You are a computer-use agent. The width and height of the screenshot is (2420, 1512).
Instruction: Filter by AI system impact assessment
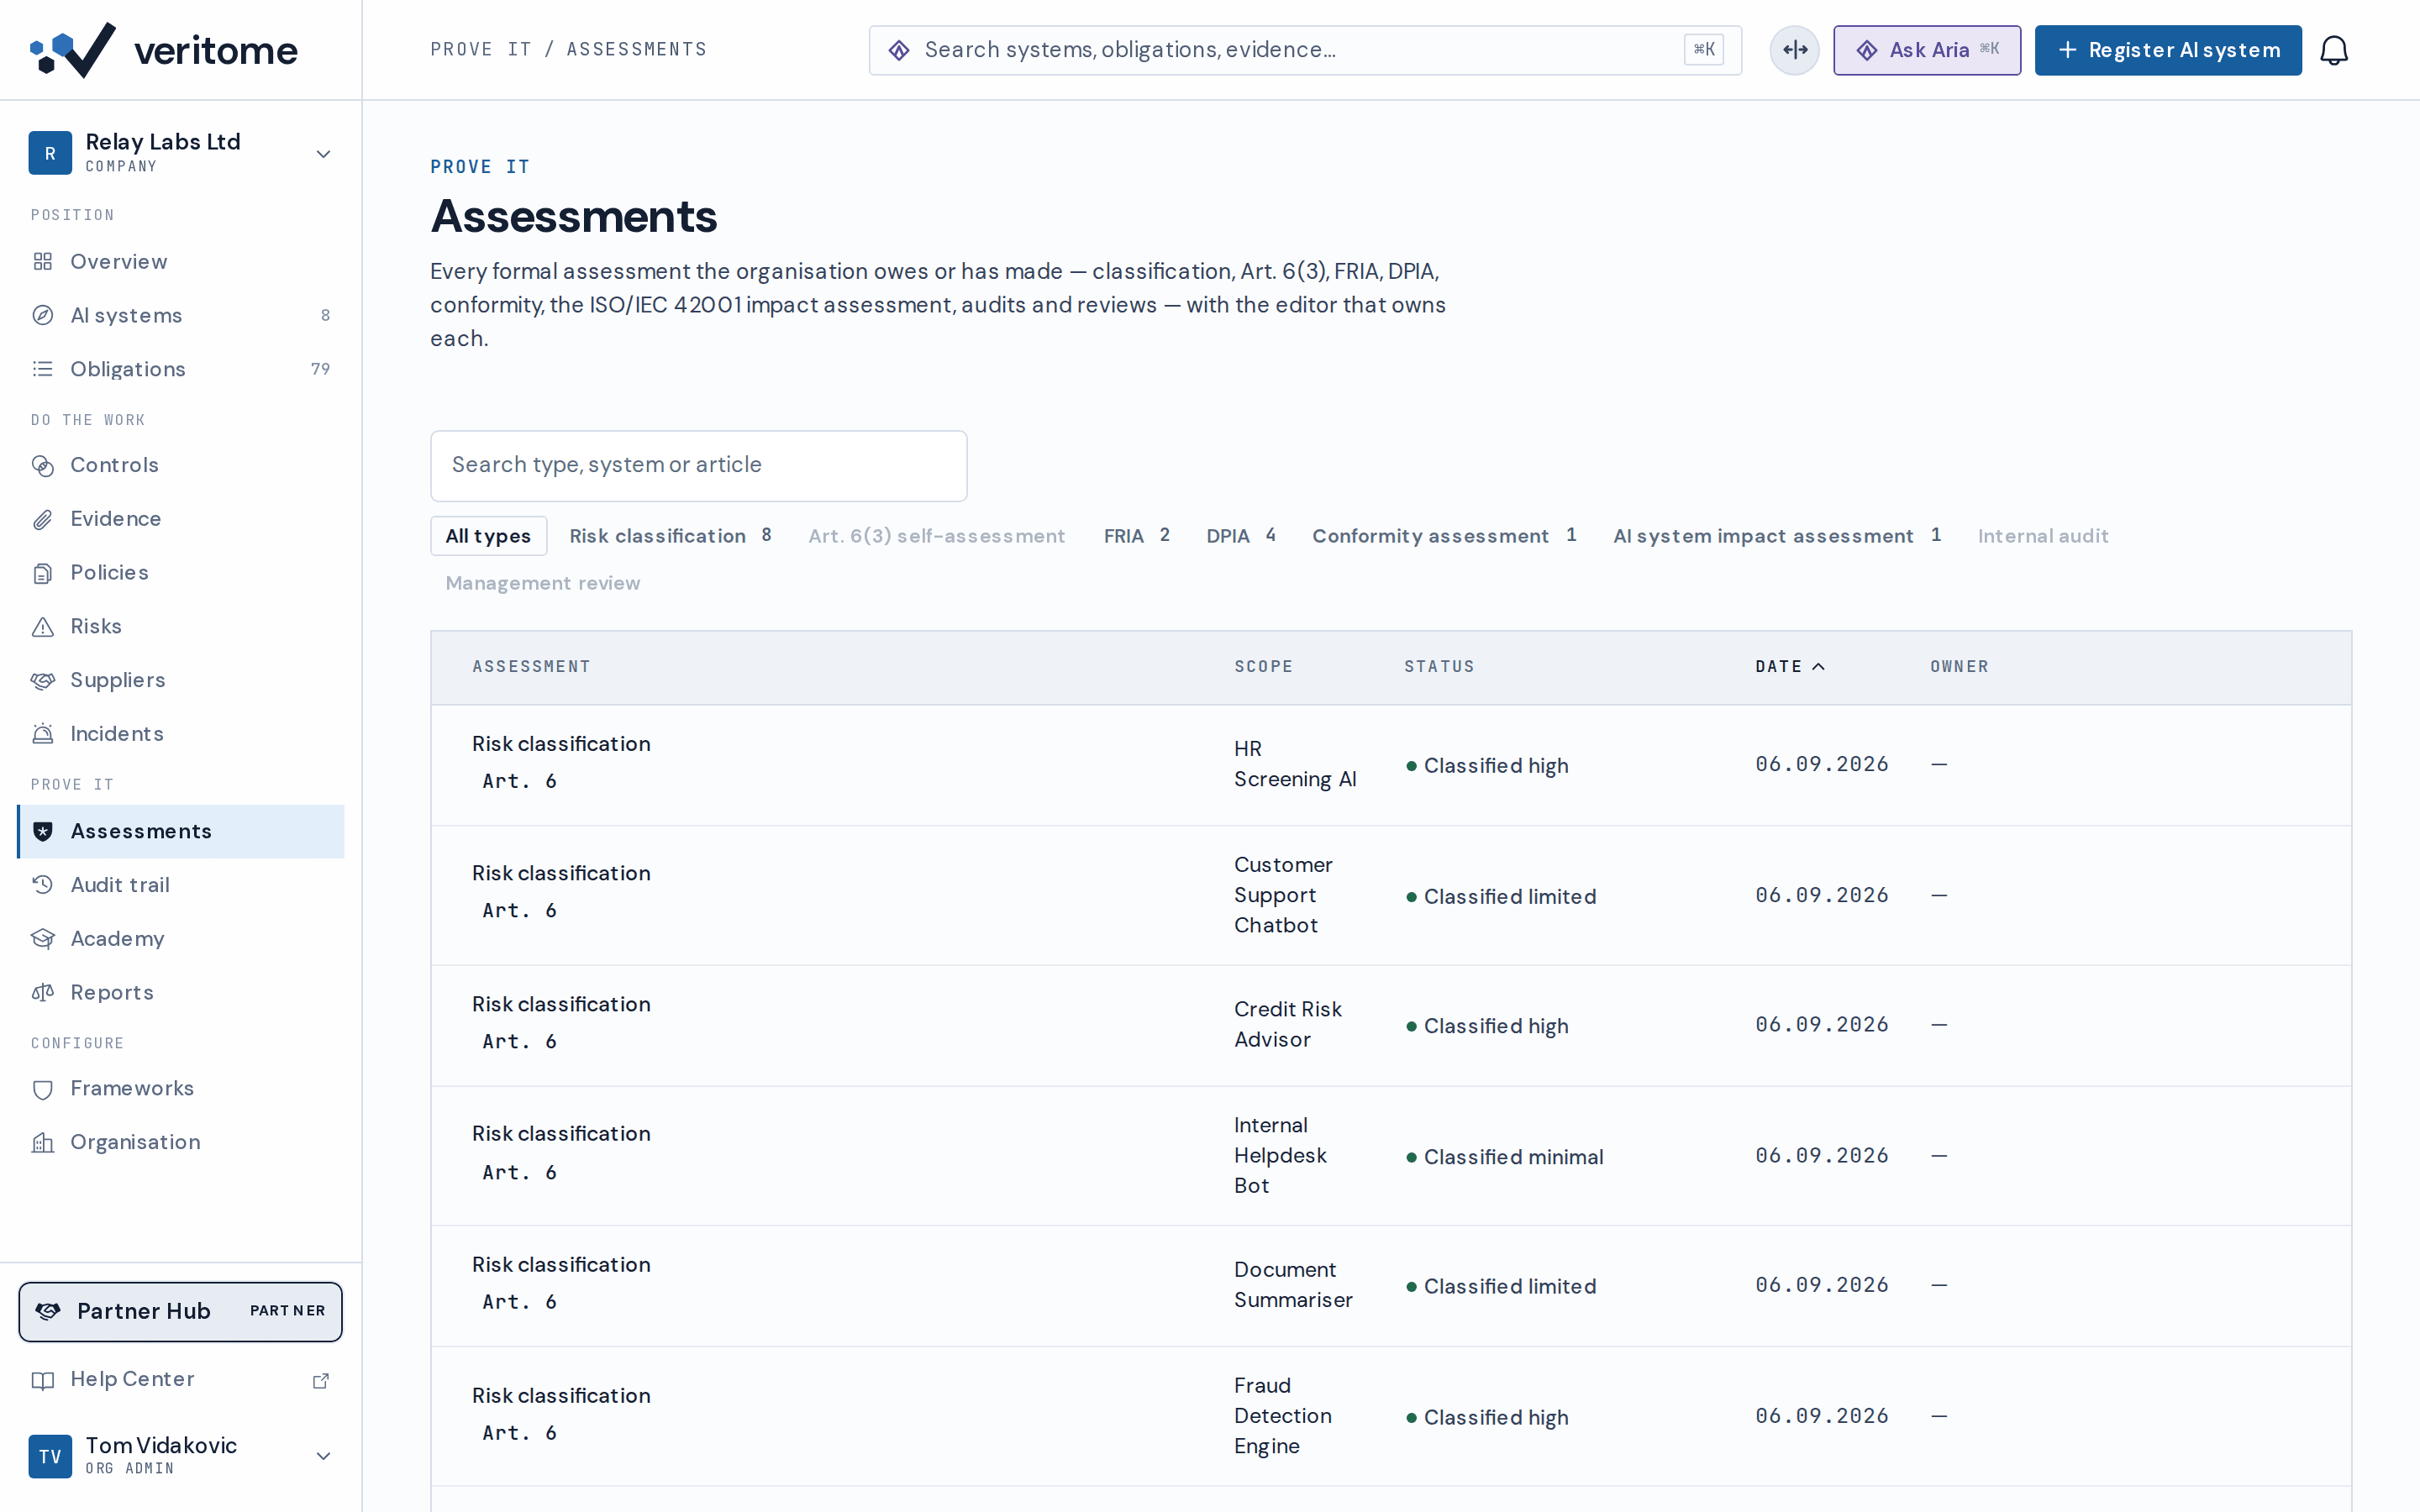click(1777, 536)
